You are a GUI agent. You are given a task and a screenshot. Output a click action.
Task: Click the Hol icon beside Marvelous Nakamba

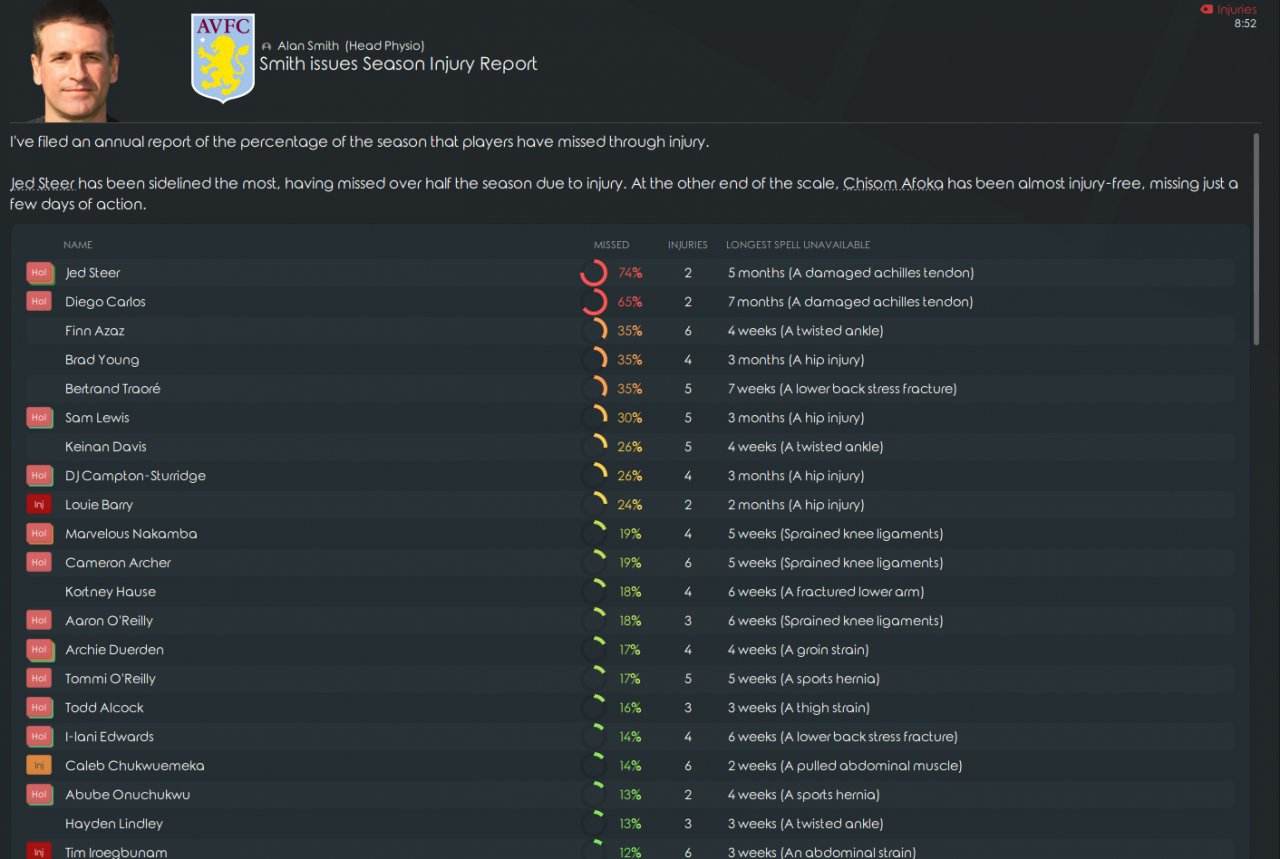pyautogui.click(x=39, y=534)
